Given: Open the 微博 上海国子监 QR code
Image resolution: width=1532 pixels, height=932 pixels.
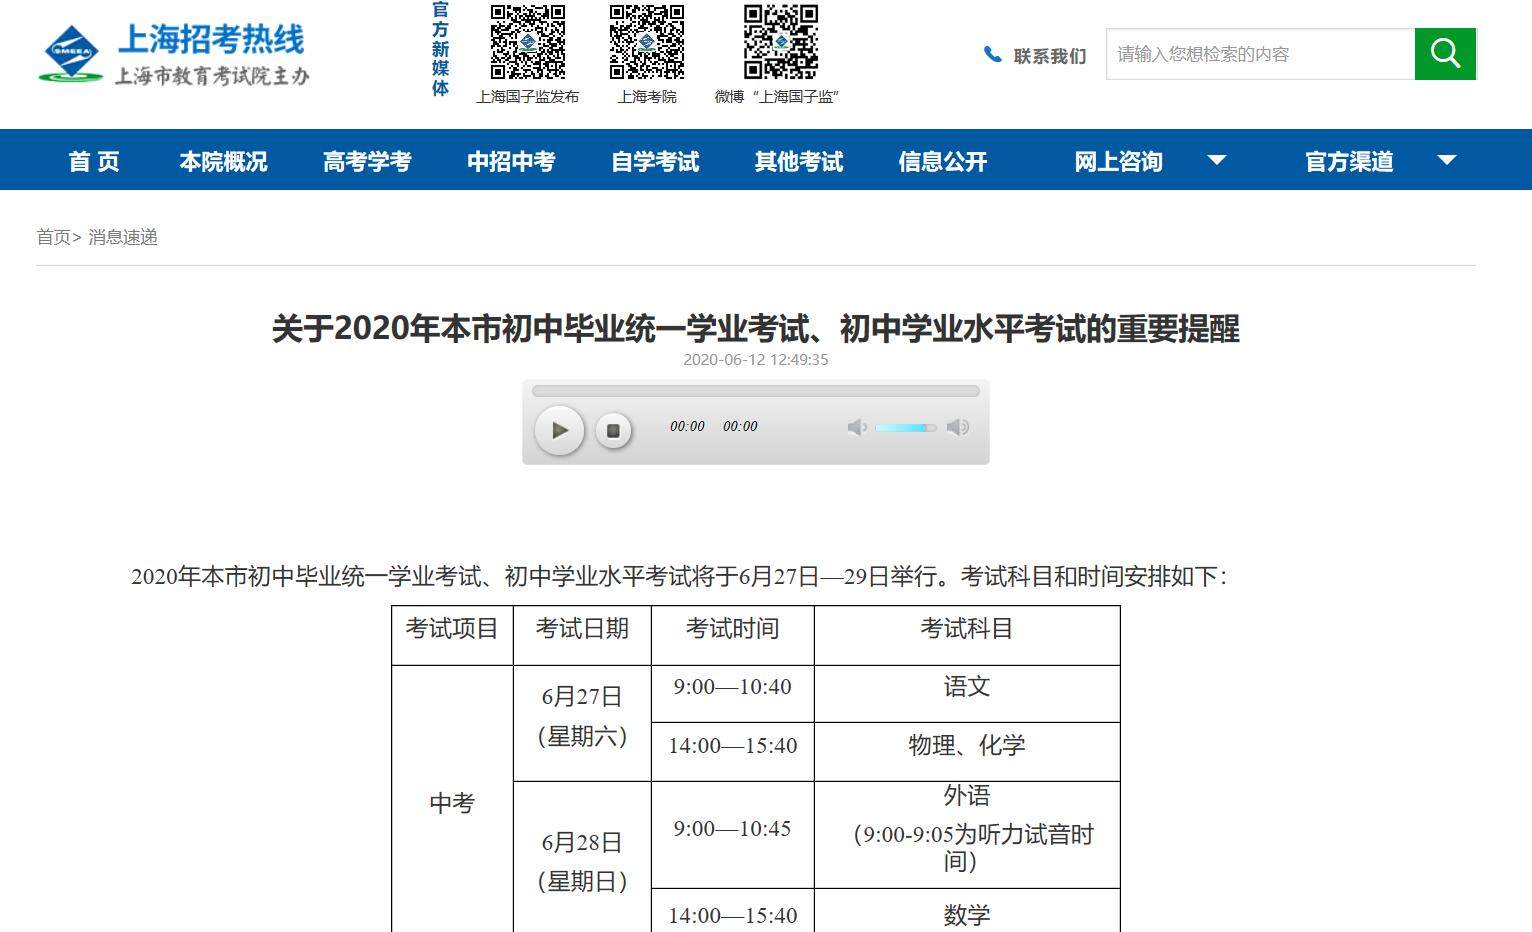Looking at the screenshot, I should click(x=781, y=42).
